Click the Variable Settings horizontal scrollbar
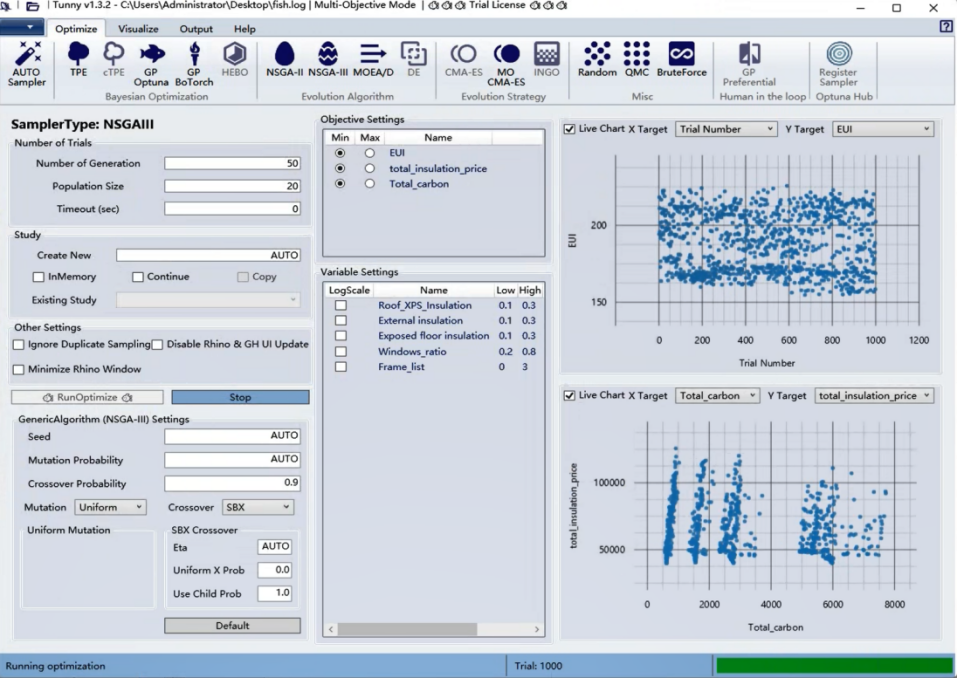 click(407, 629)
